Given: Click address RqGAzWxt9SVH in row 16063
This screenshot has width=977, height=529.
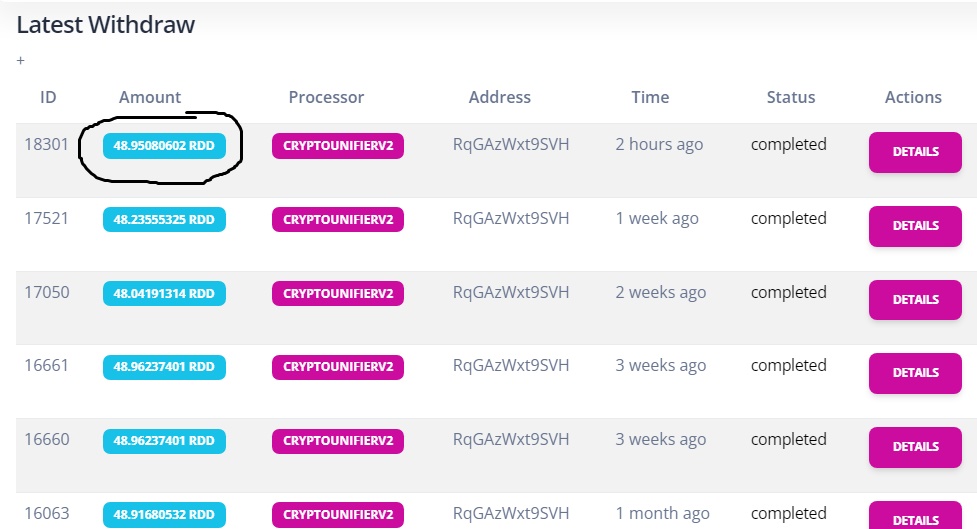Looking at the screenshot, I should (511, 514).
